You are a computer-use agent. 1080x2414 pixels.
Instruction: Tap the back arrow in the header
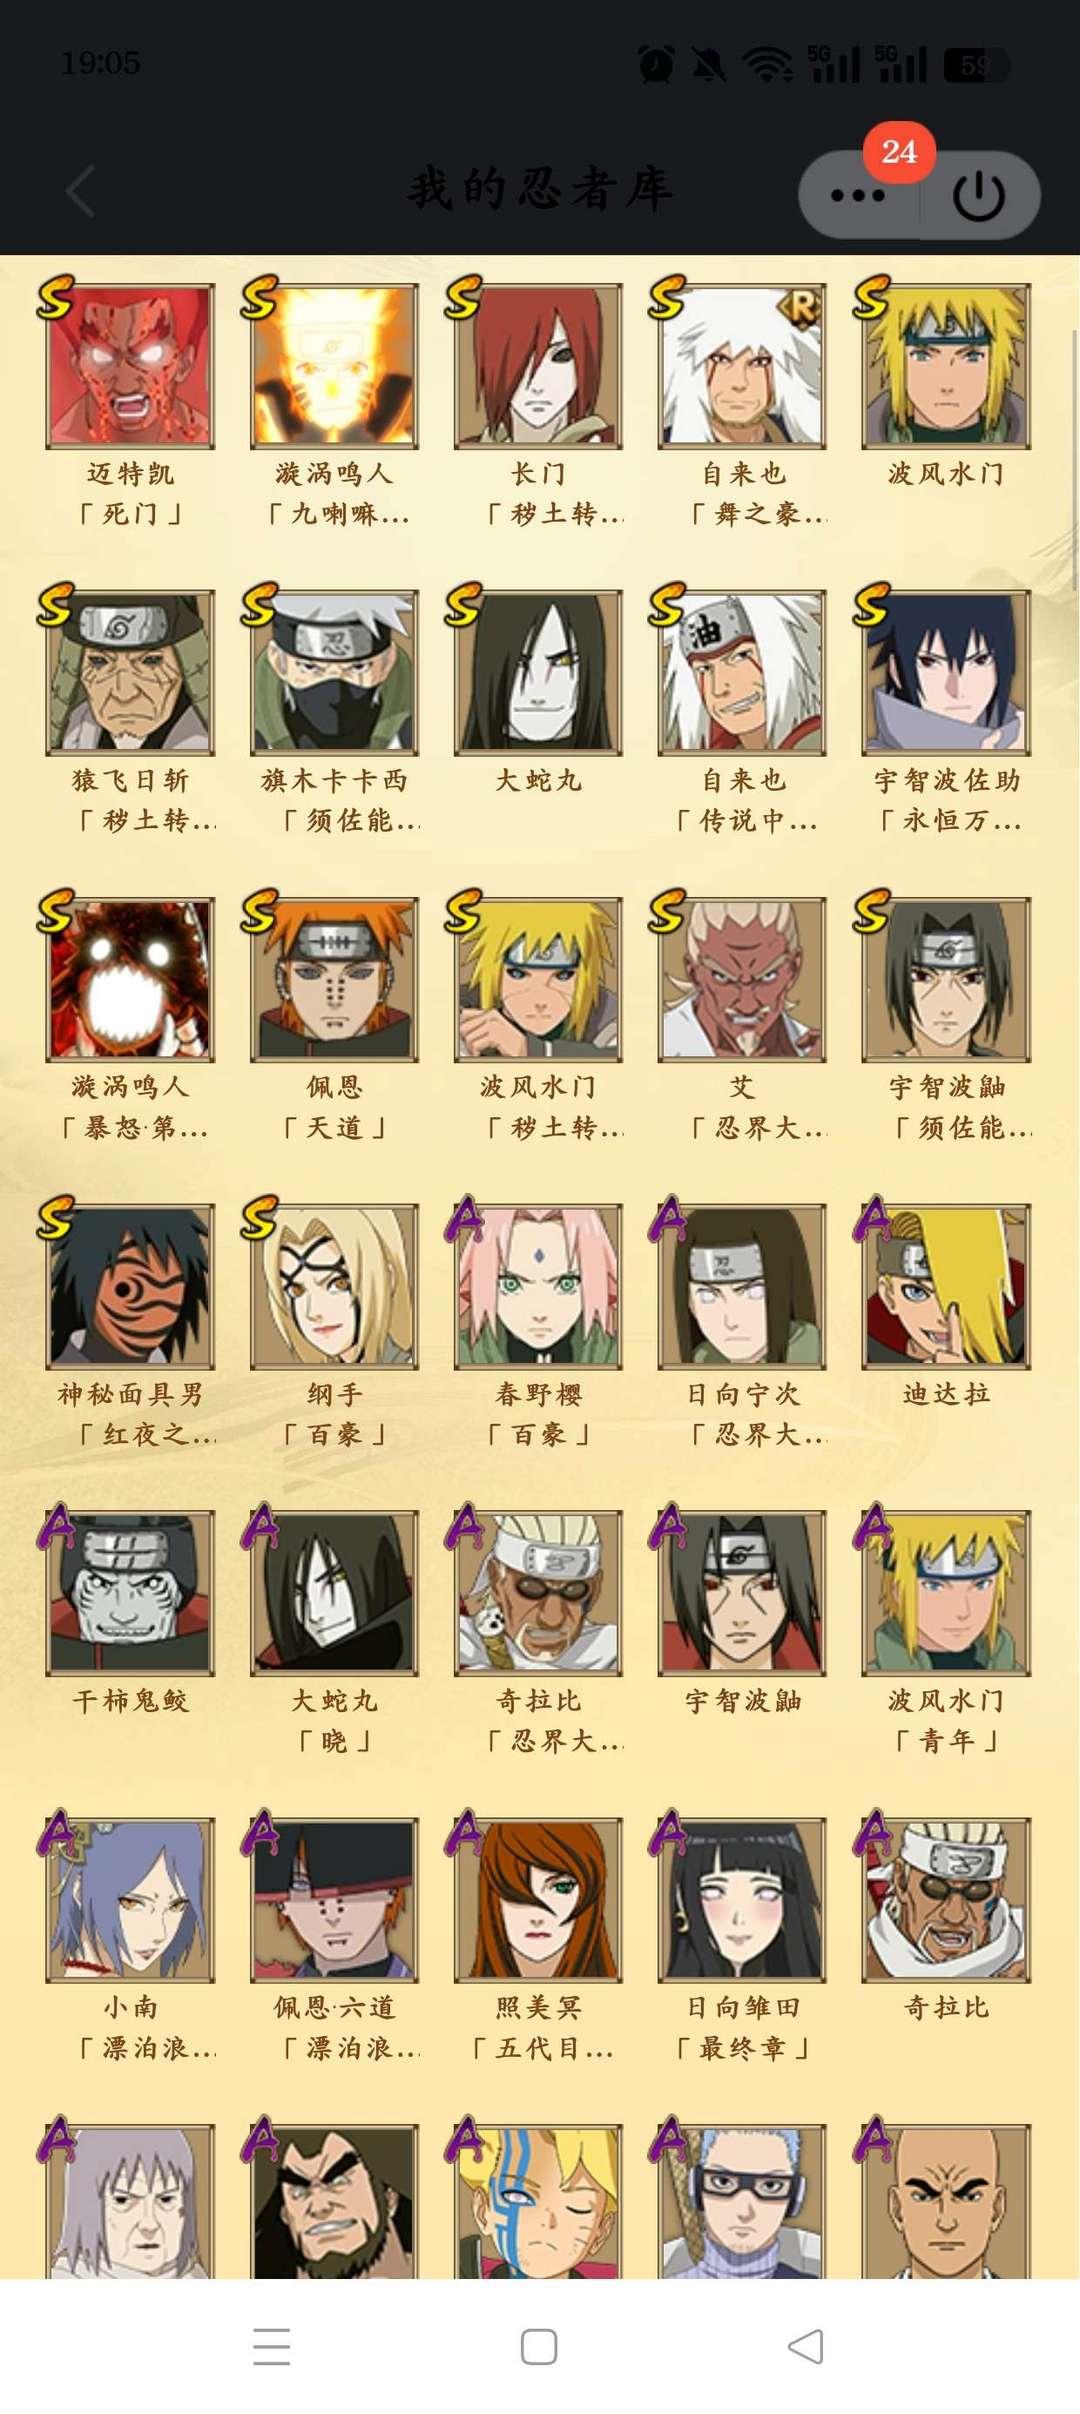click(x=81, y=191)
